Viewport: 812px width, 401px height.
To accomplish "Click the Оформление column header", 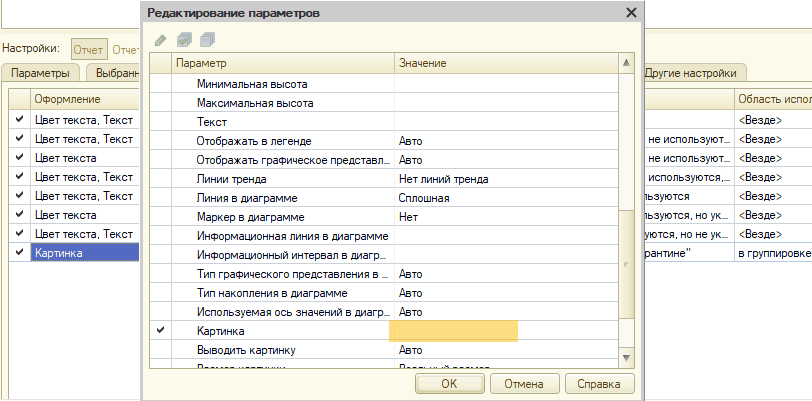I will click(85, 99).
